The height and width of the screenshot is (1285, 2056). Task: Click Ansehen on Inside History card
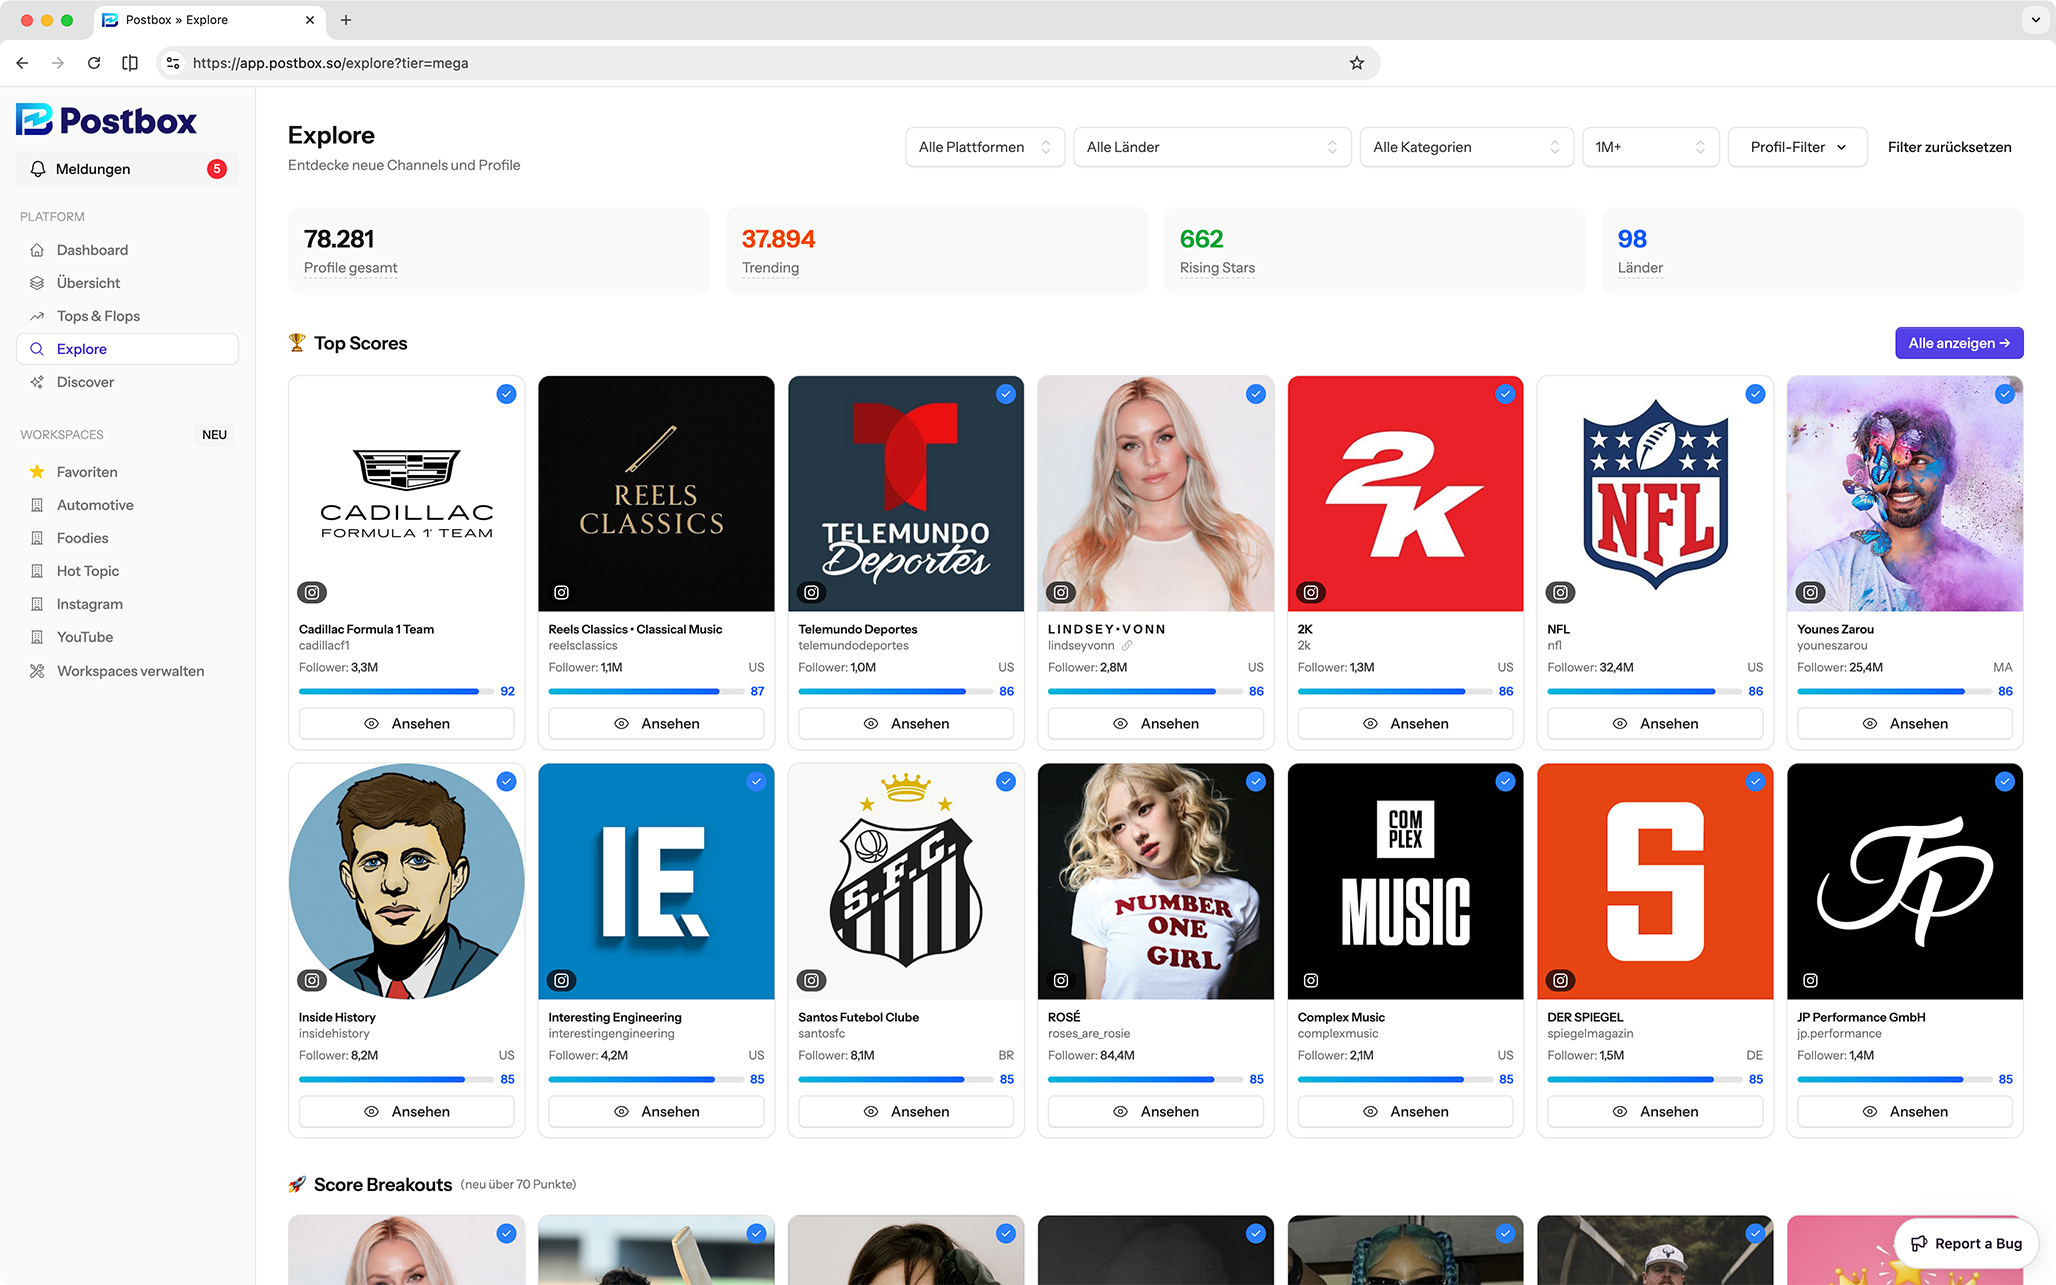[x=406, y=1111]
